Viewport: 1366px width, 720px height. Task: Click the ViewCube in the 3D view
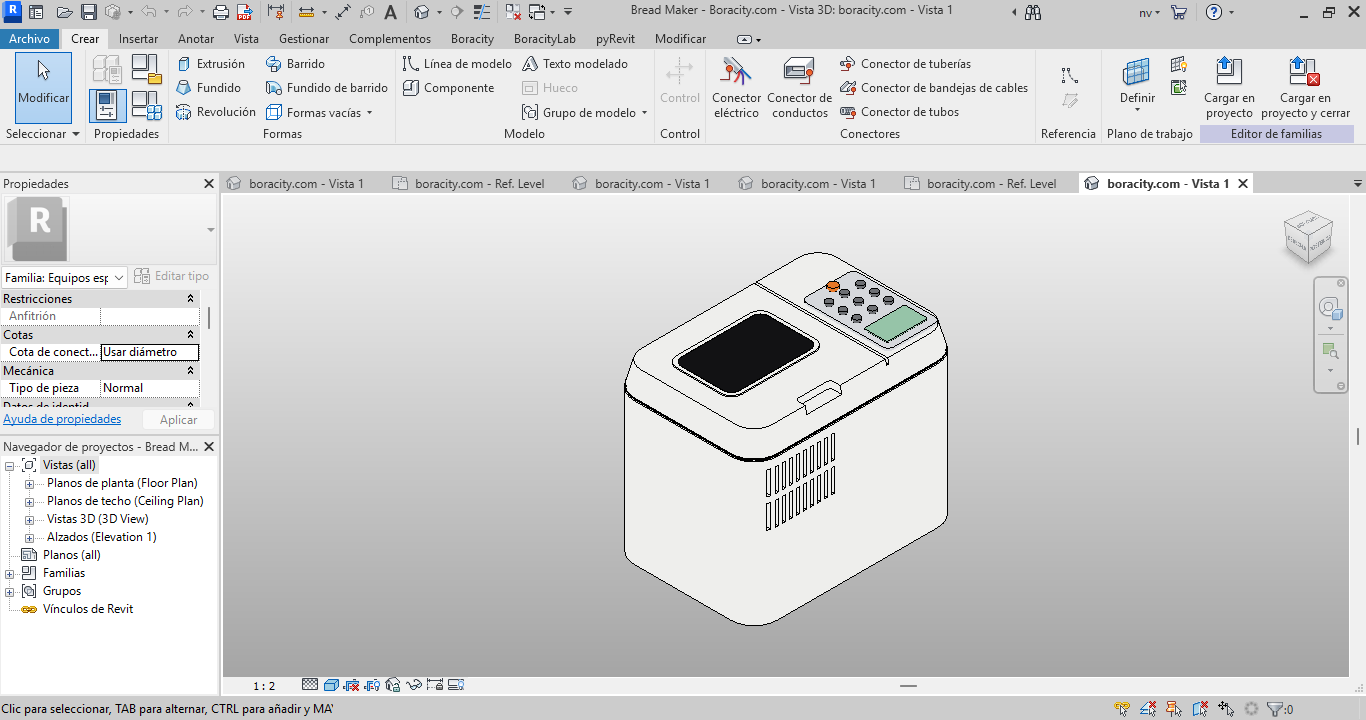1308,238
